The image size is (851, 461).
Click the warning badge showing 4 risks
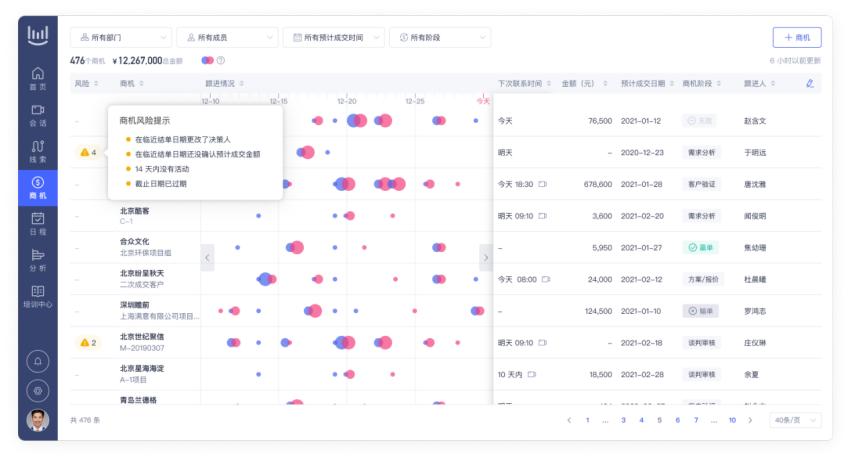(88, 153)
